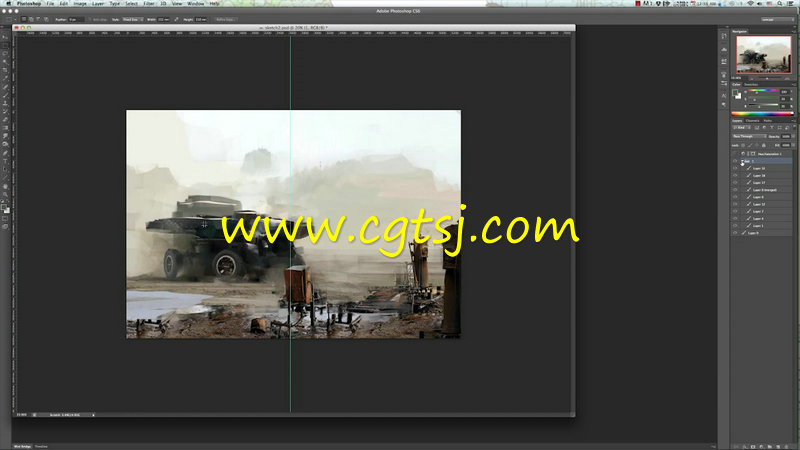Toggle visibility of Layer 0
The height and width of the screenshot is (450, 800).
click(735, 233)
